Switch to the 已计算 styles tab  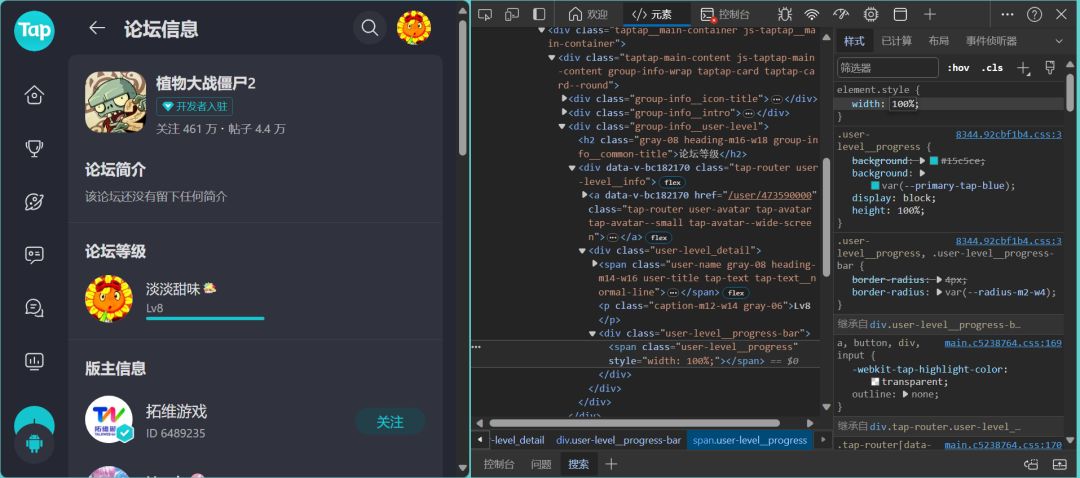tap(896, 41)
